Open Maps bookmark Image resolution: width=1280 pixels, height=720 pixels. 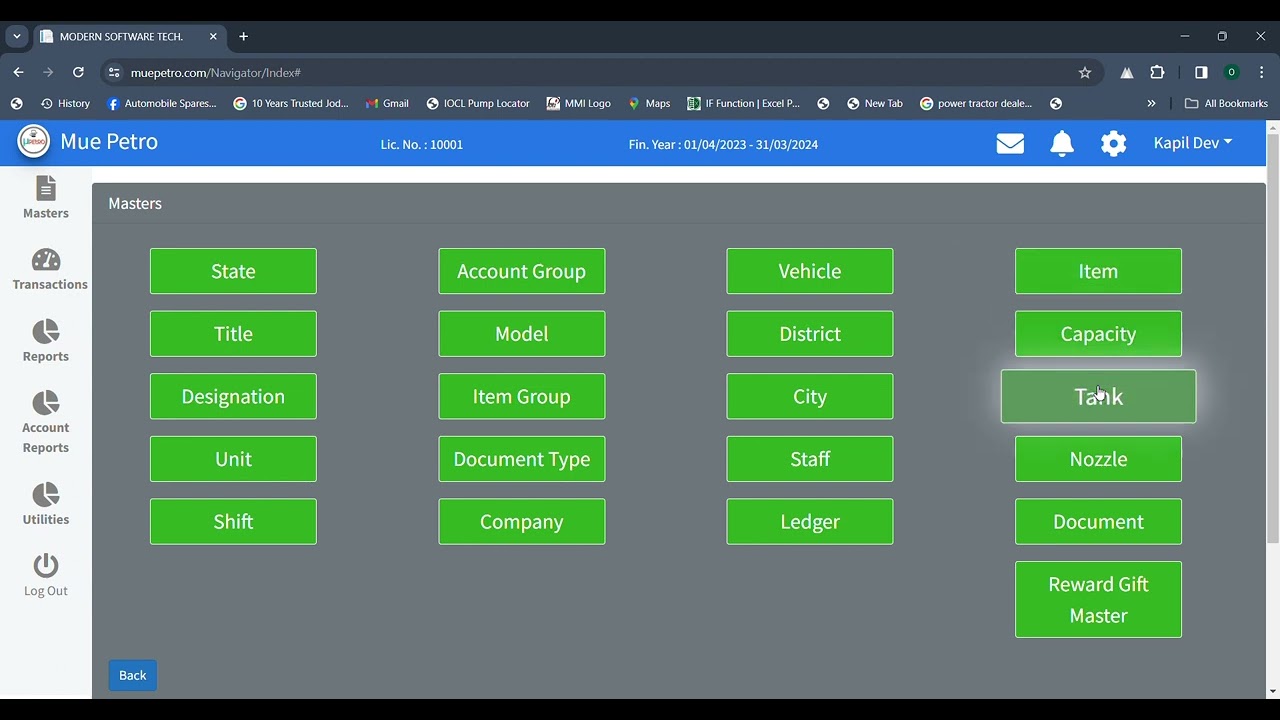pos(649,104)
